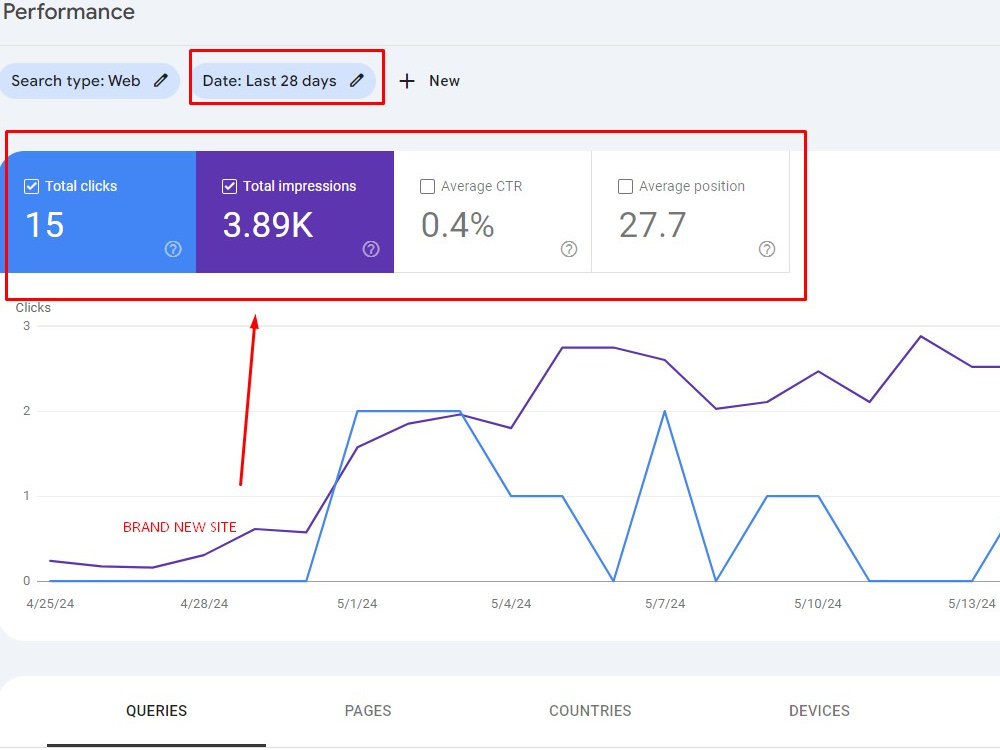Enable the Average CTR checkbox

[x=427, y=186]
